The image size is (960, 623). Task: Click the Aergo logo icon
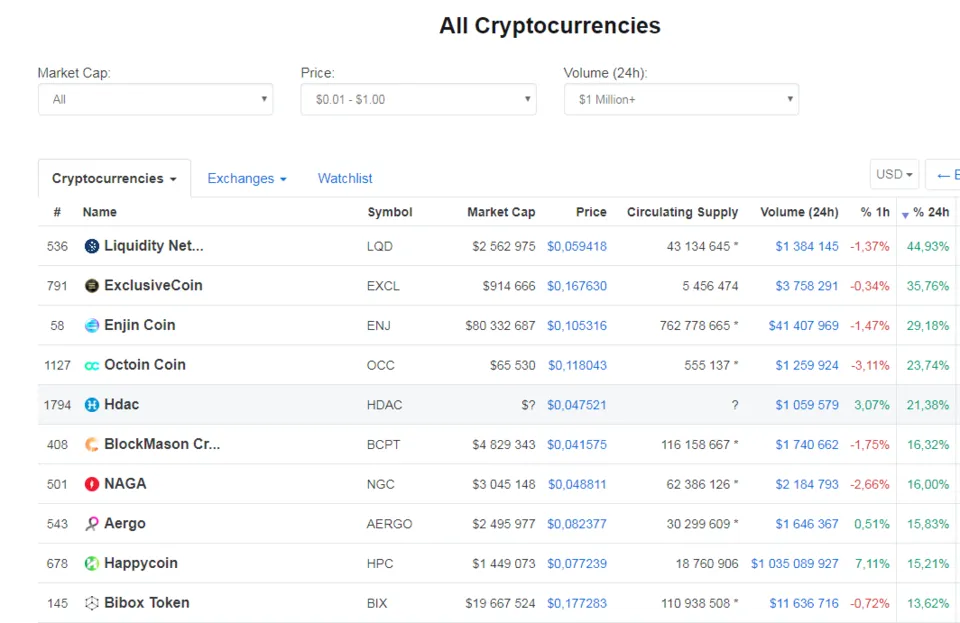click(92, 524)
